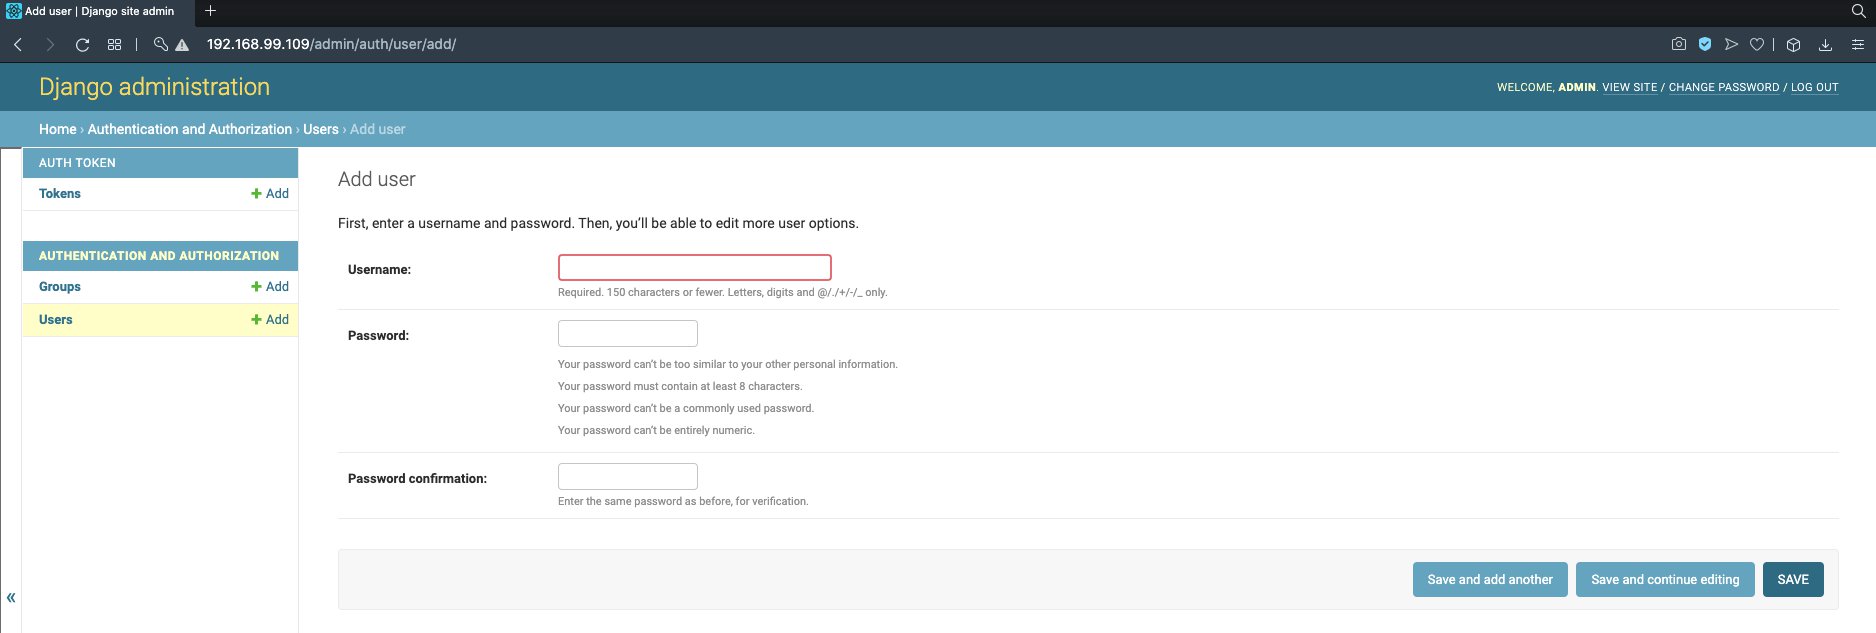Open the extensions cube icon

click(x=1793, y=44)
